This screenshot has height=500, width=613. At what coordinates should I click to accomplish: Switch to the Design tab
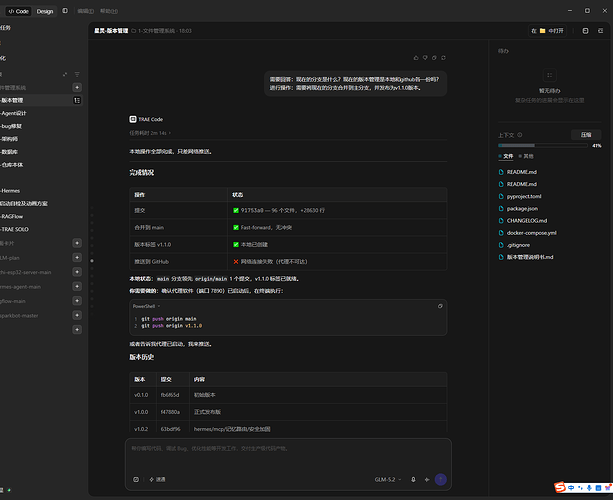[45, 11]
